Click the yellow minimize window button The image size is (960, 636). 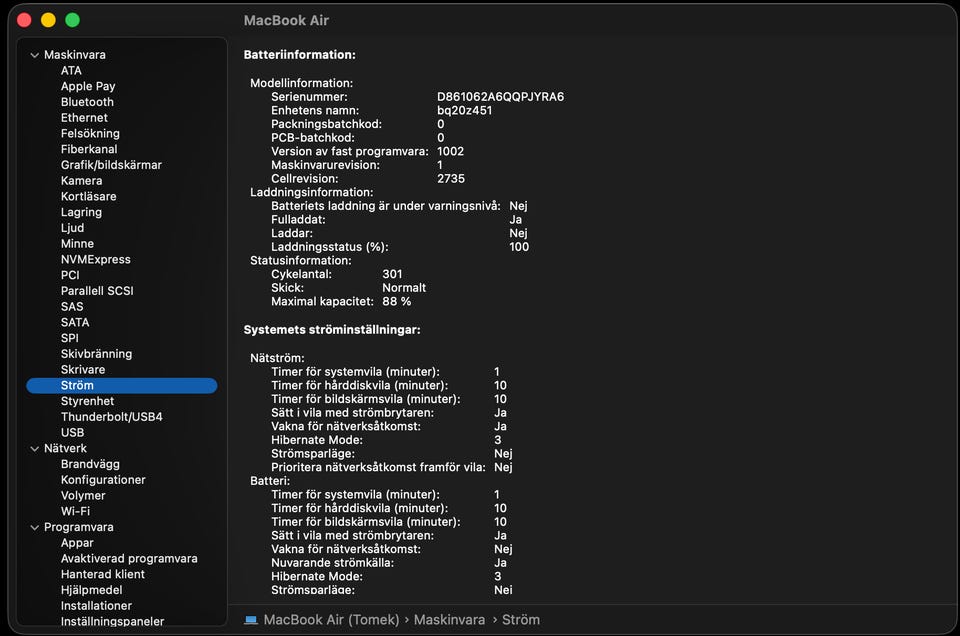(x=48, y=20)
